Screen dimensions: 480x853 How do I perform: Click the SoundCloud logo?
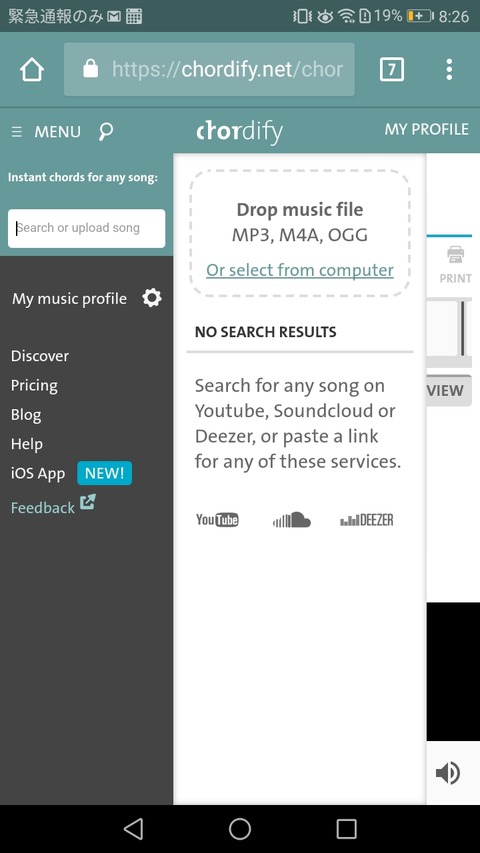tap(292, 520)
